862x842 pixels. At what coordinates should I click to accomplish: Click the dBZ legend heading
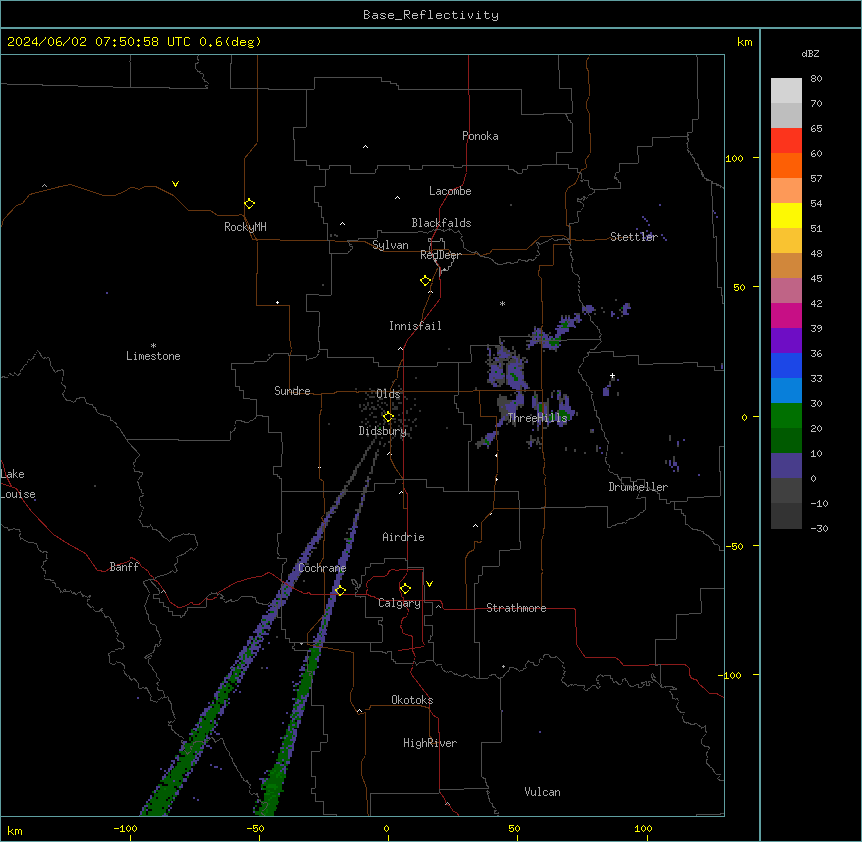(810, 54)
